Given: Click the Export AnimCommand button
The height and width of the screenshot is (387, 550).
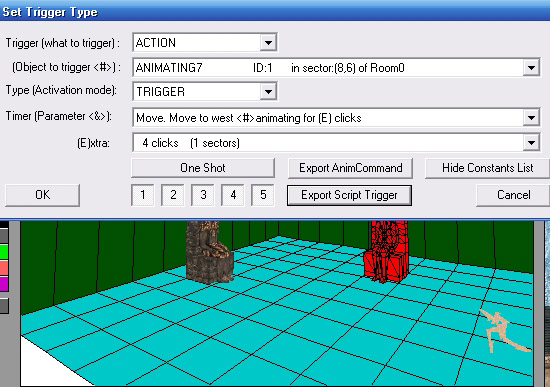Looking at the screenshot, I should coord(350,168).
